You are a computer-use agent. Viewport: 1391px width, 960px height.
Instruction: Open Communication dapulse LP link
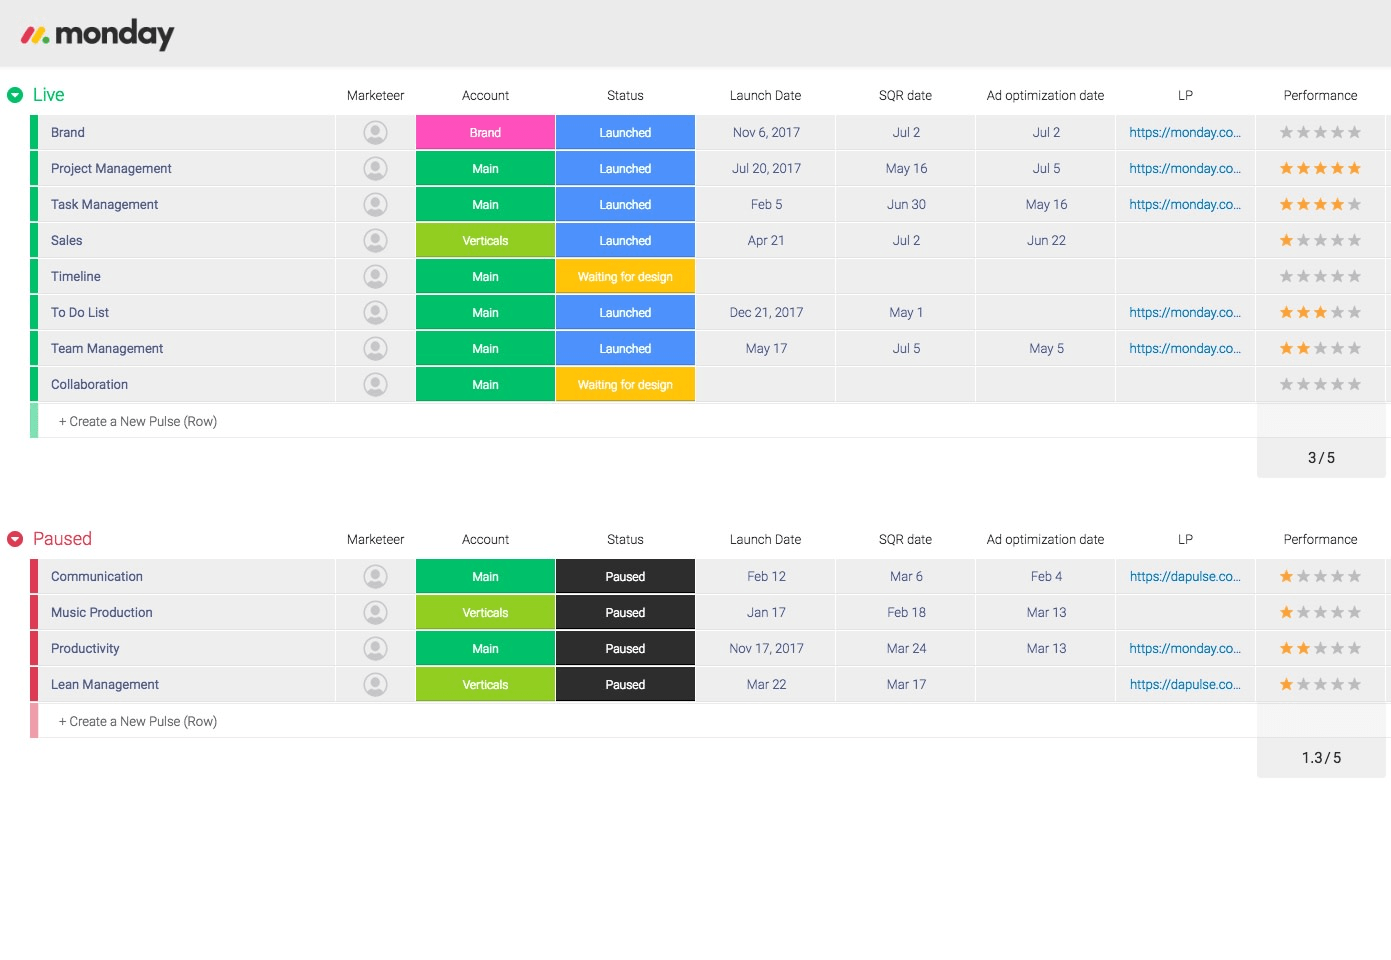pyautogui.click(x=1185, y=576)
